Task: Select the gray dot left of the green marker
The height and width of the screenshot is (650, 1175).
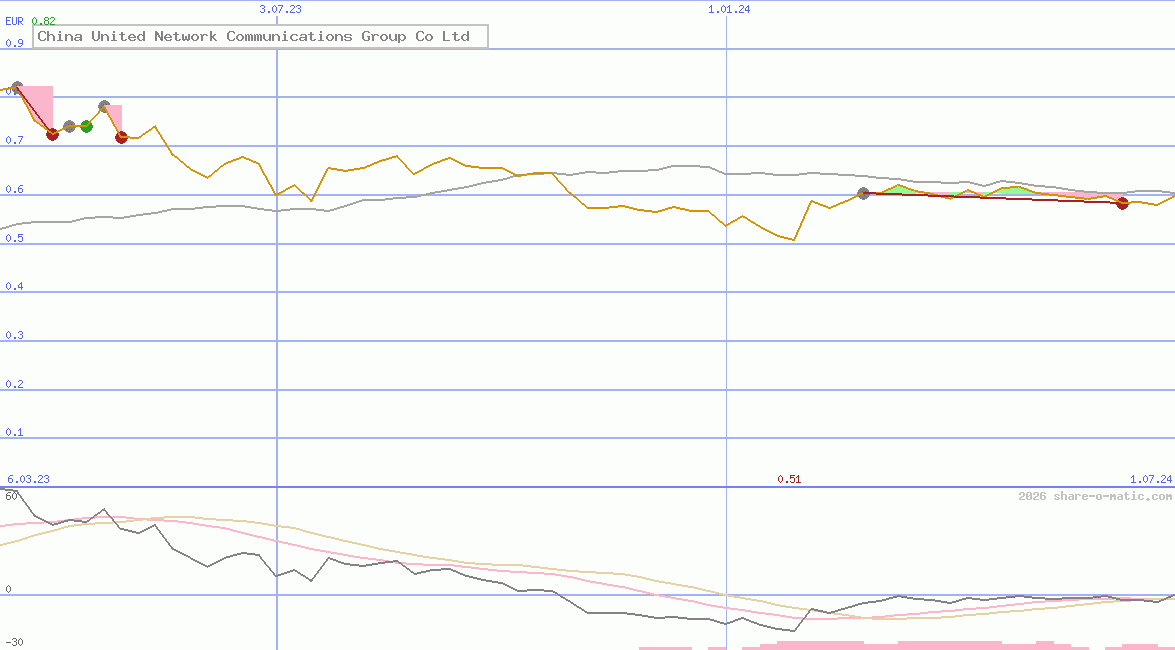Action: (x=69, y=126)
